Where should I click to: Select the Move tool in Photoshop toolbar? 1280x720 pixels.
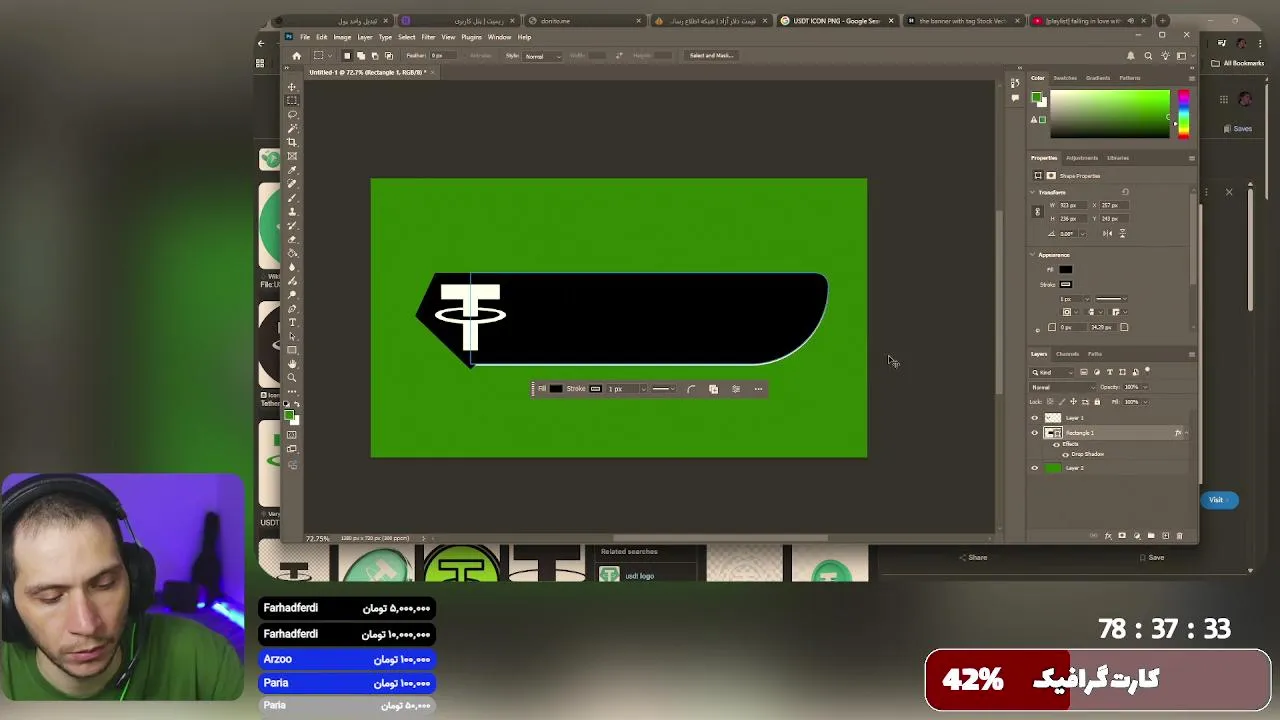coord(292,87)
